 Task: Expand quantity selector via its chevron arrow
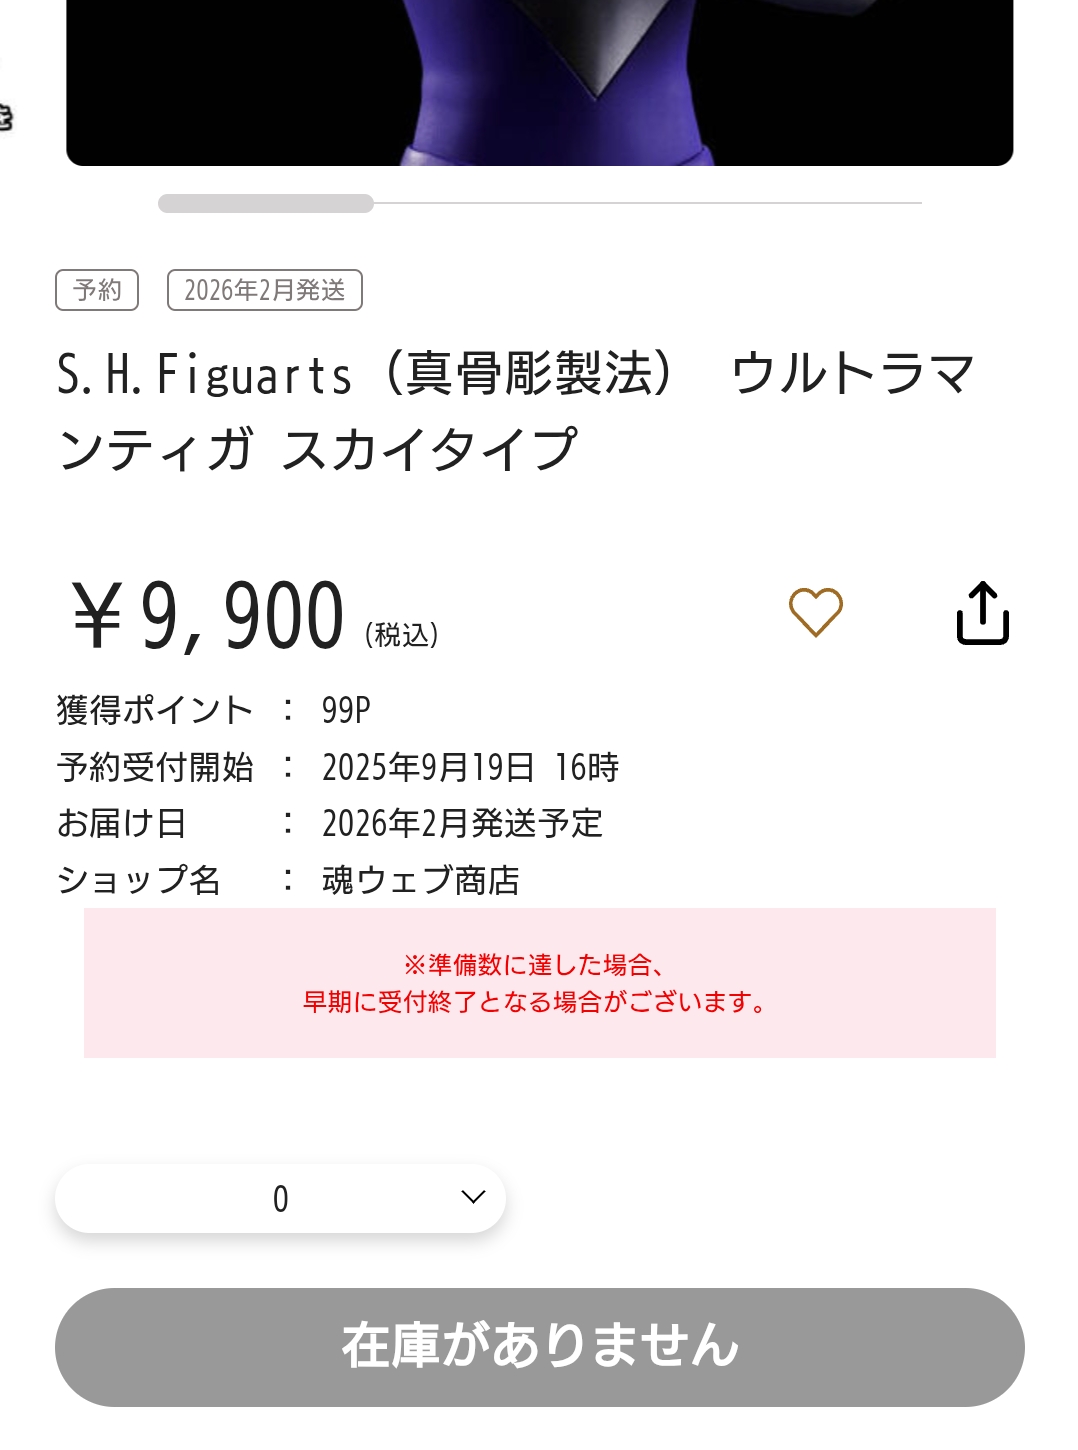pos(473,1197)
